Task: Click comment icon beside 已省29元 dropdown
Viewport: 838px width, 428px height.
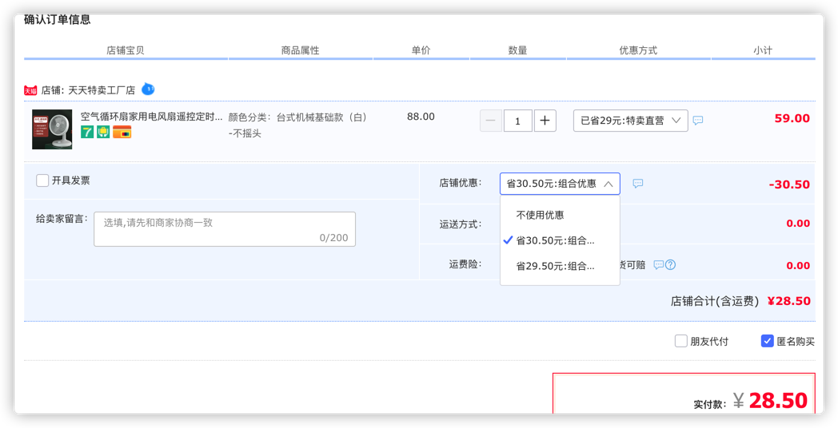Action: coord(698,121)
